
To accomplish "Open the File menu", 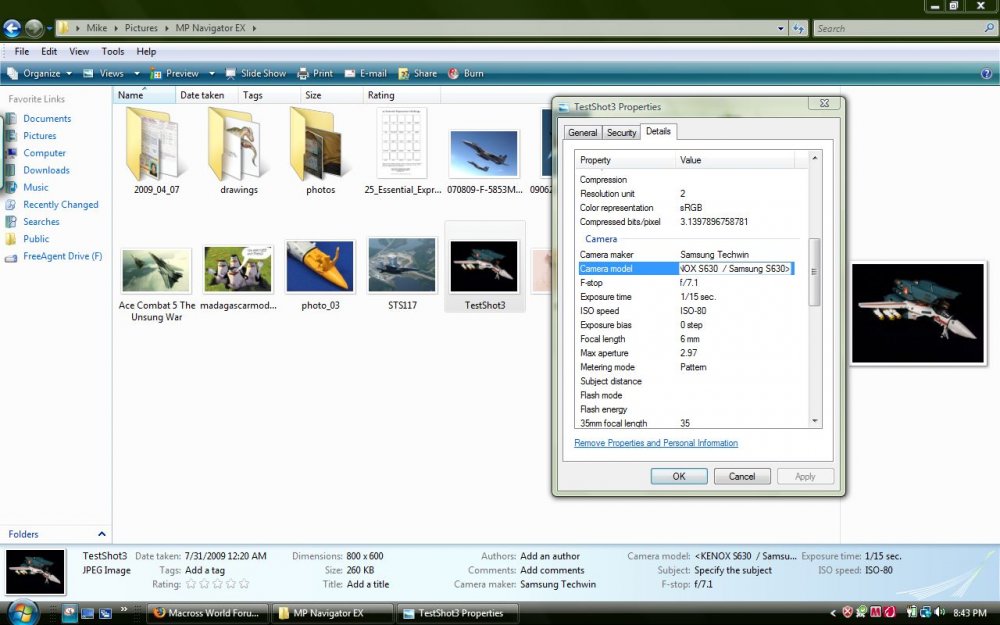I will pos(22,52).
